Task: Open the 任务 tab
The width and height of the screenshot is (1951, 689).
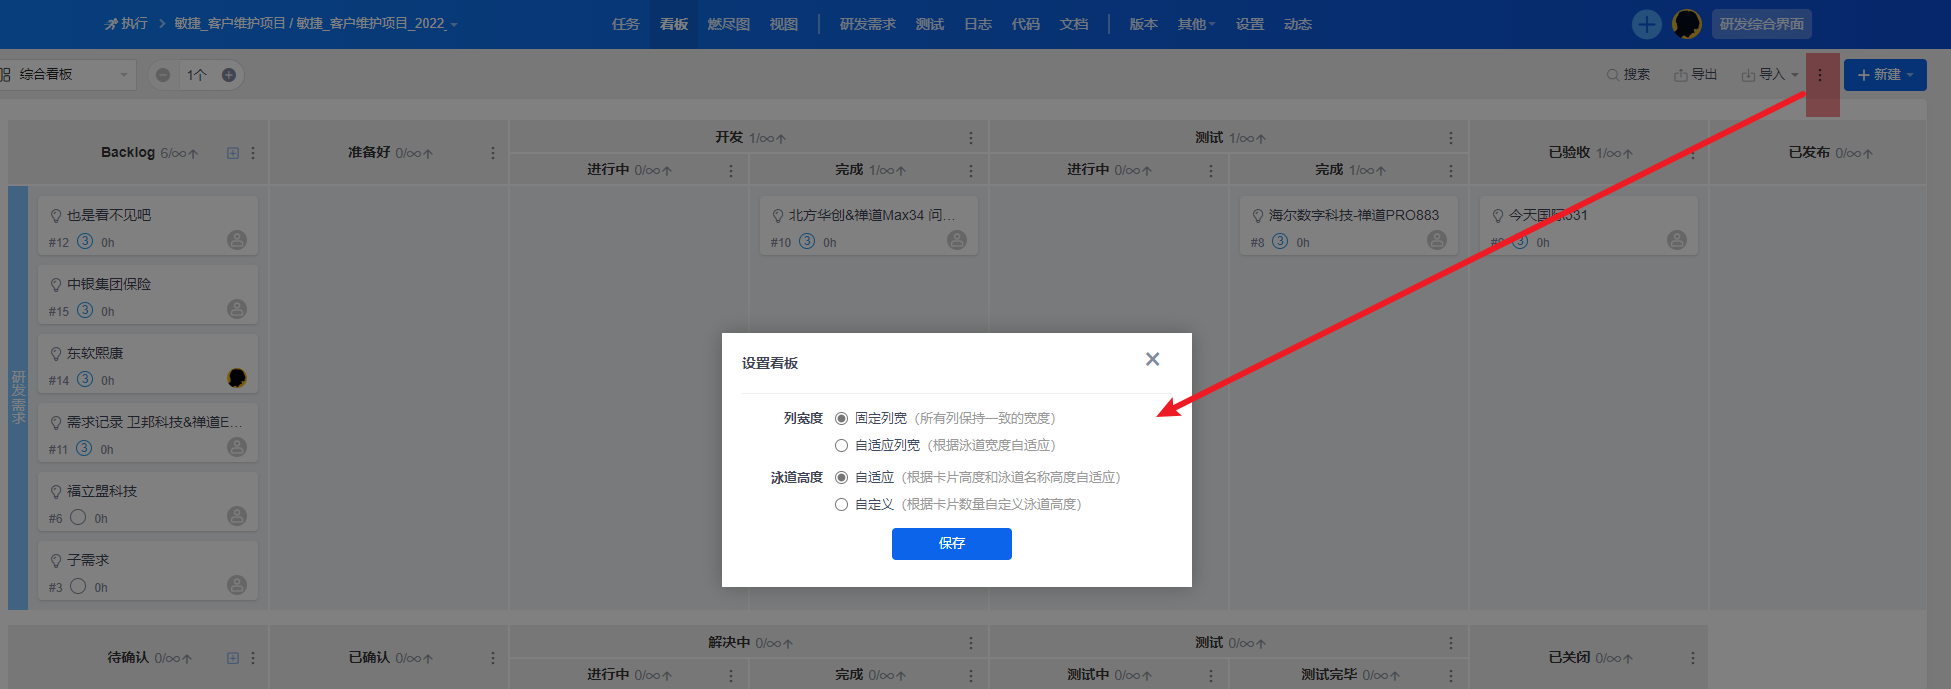Action: click(626, 24)
